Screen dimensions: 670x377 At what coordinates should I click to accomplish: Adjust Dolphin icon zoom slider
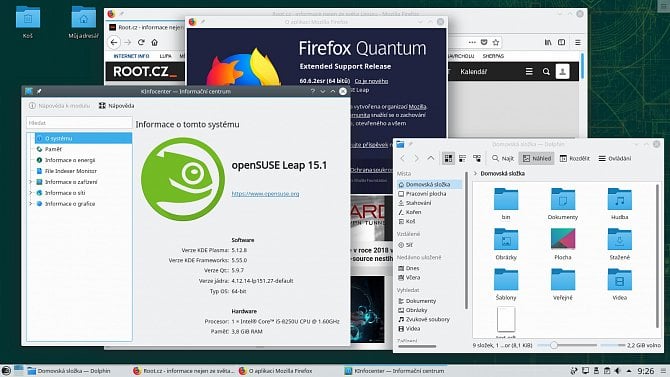(x=554, y=345)
